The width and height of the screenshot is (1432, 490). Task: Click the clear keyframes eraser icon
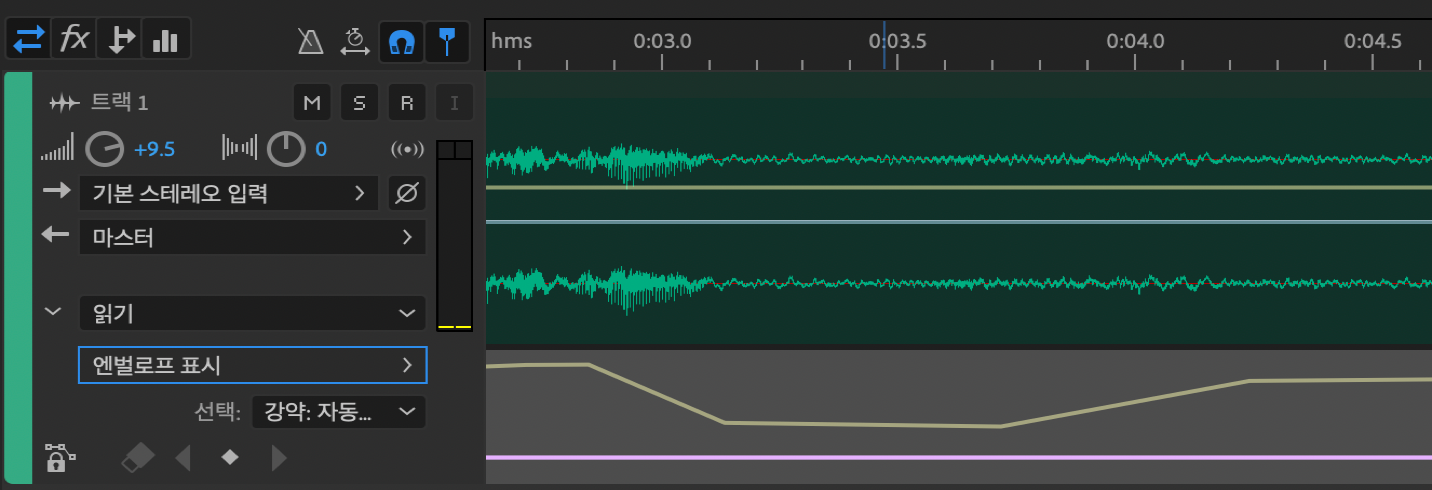pos(138,458)
